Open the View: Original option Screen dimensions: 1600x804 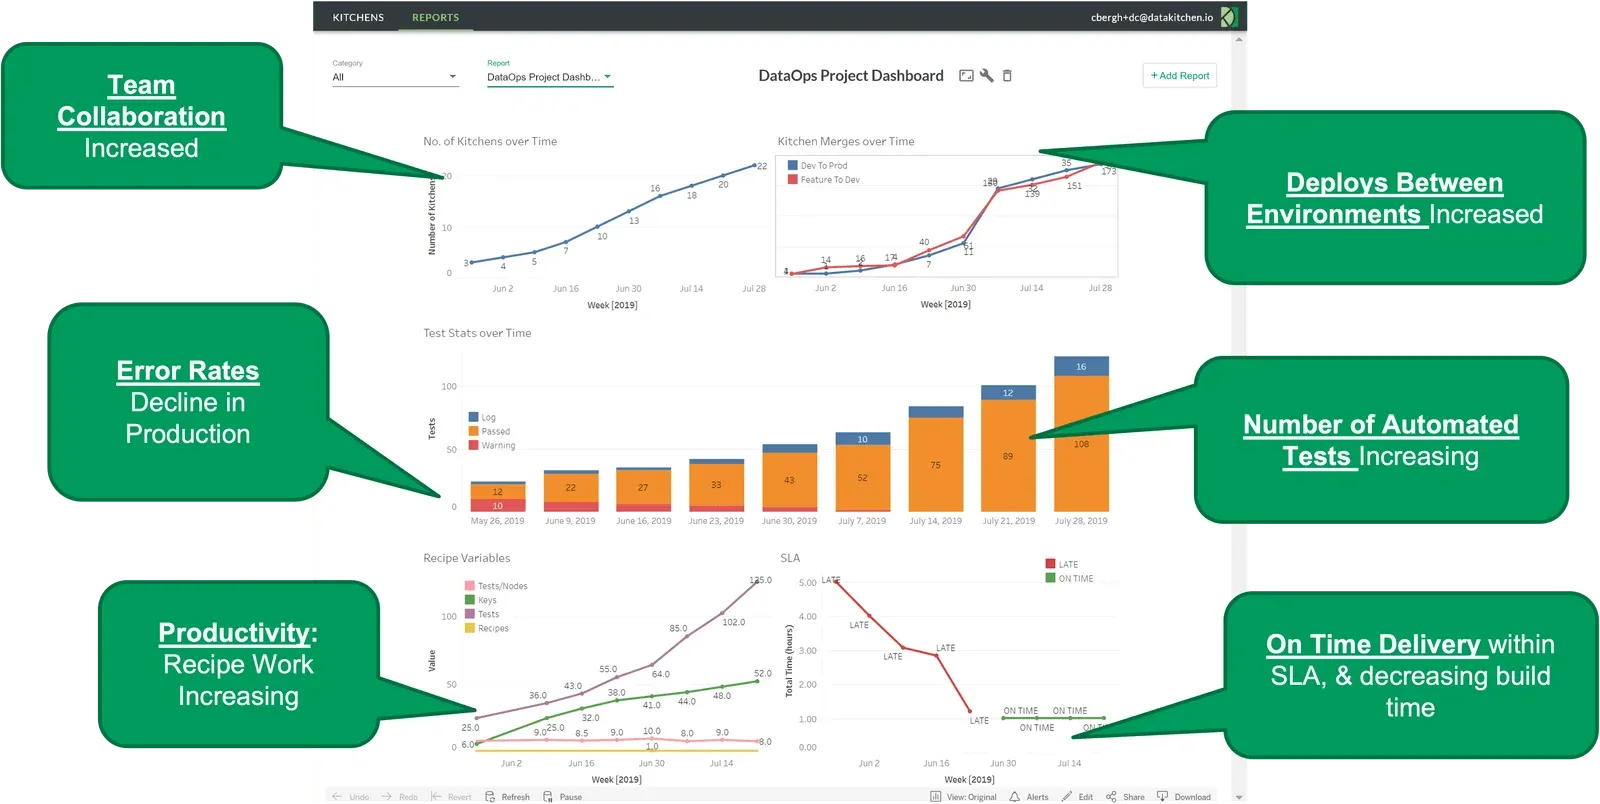pos(964,797)
